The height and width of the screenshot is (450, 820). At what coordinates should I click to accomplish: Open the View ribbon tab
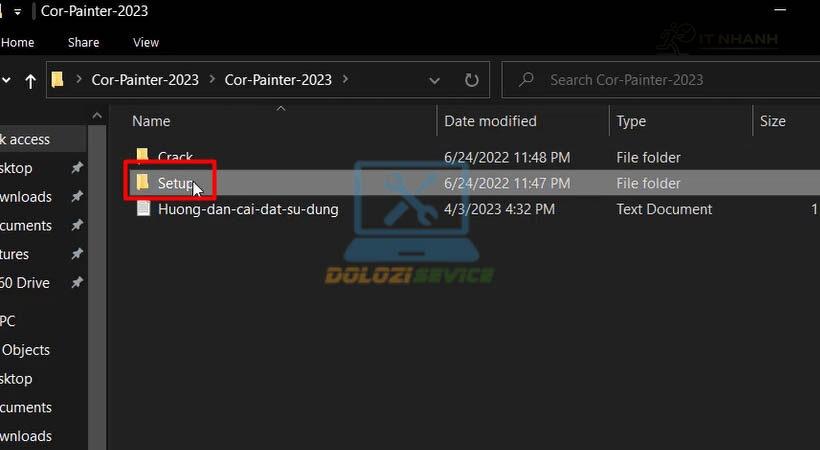pyautogui.click(x=146, y=42)
